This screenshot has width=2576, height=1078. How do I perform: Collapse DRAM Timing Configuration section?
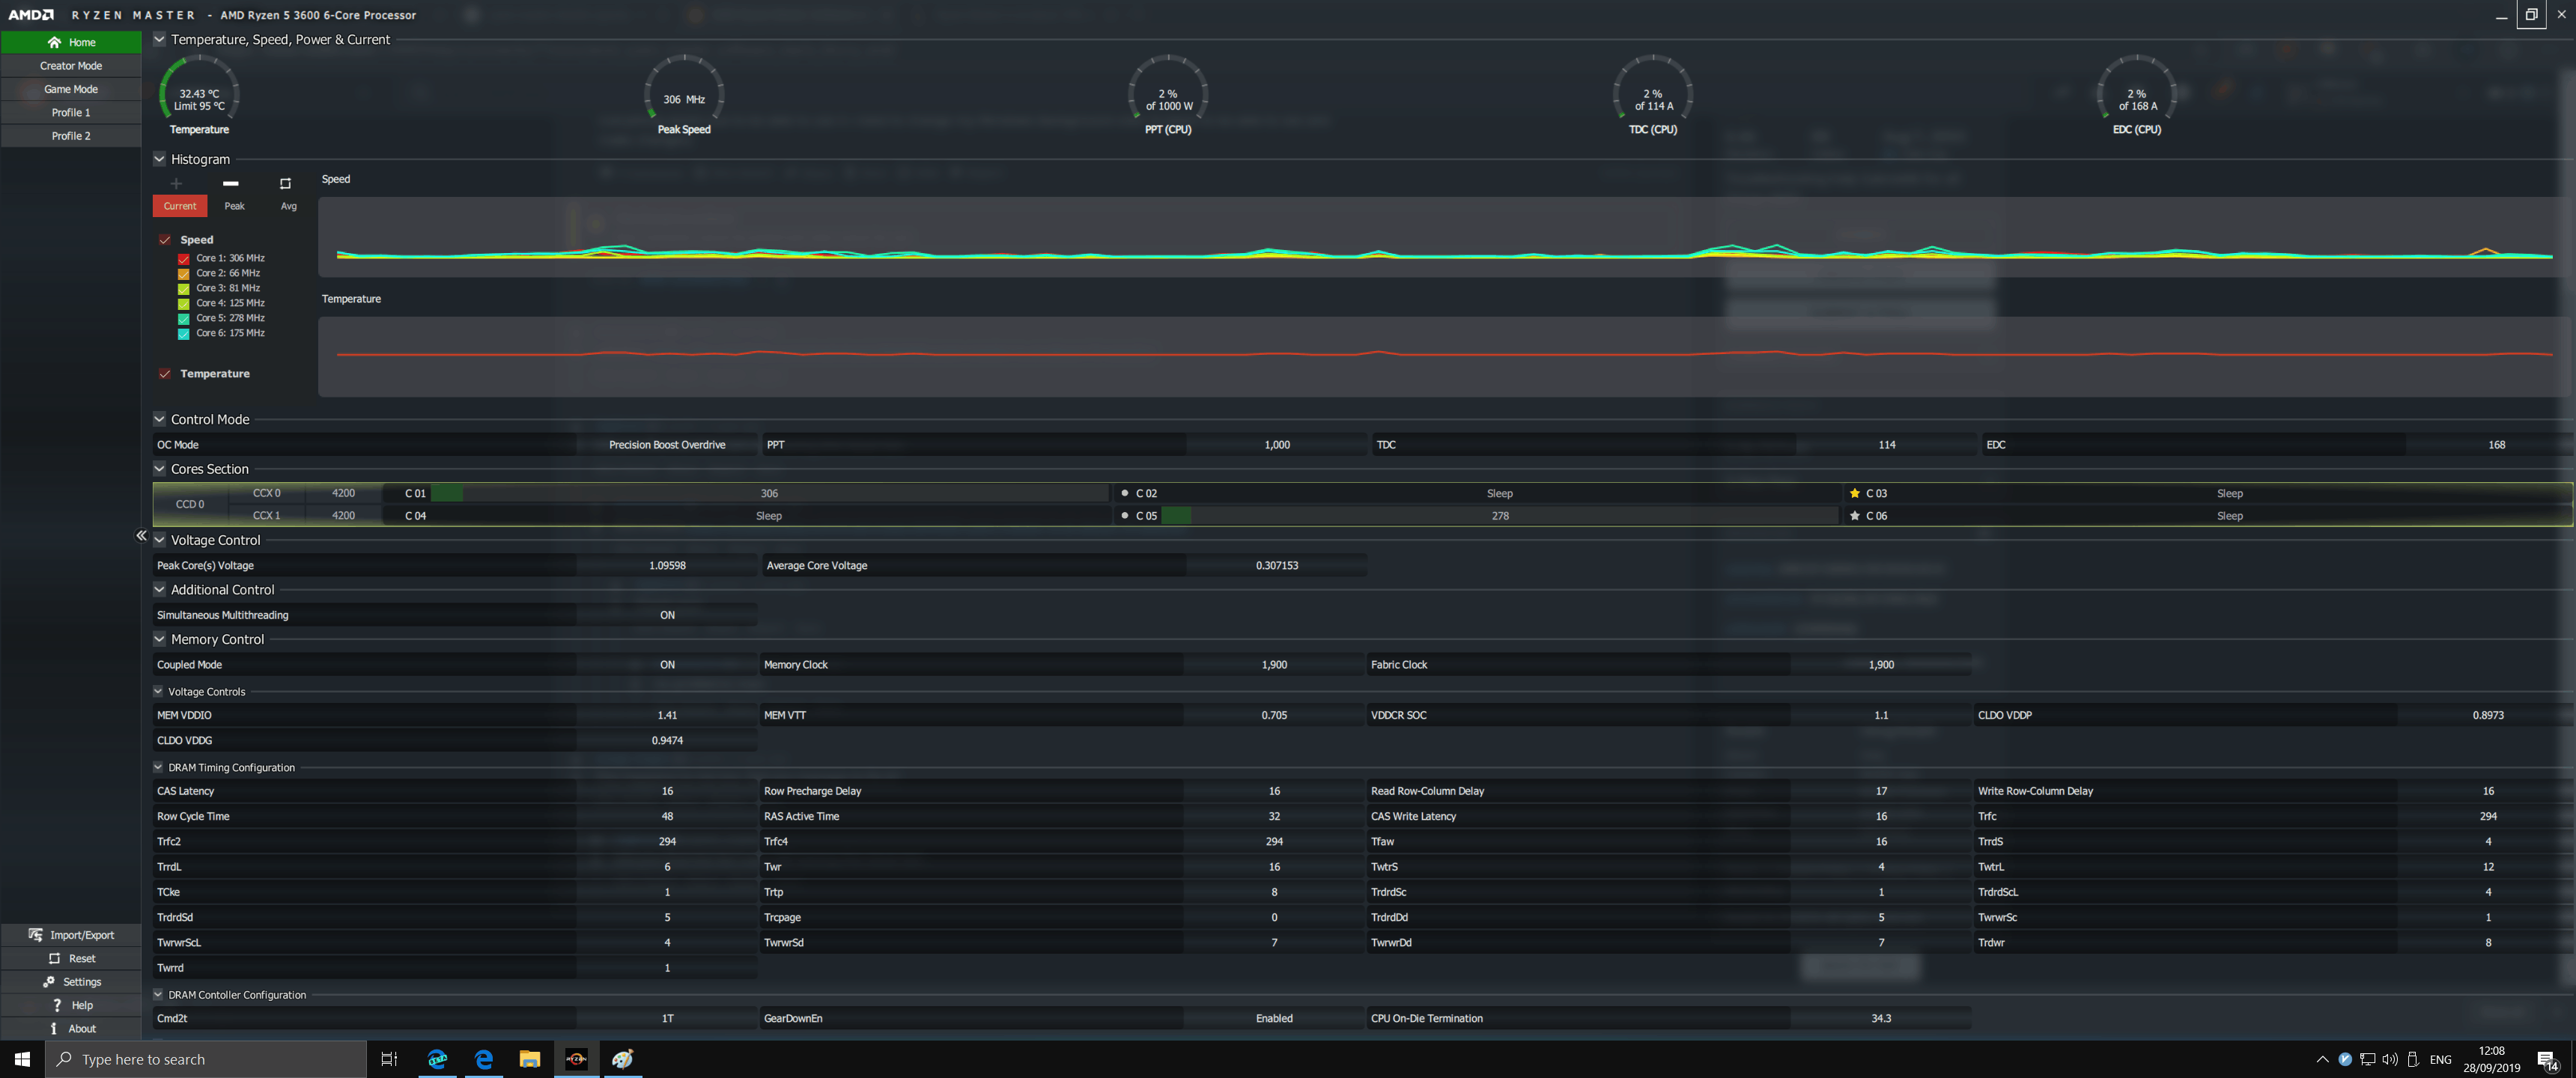tap(158, 767)
